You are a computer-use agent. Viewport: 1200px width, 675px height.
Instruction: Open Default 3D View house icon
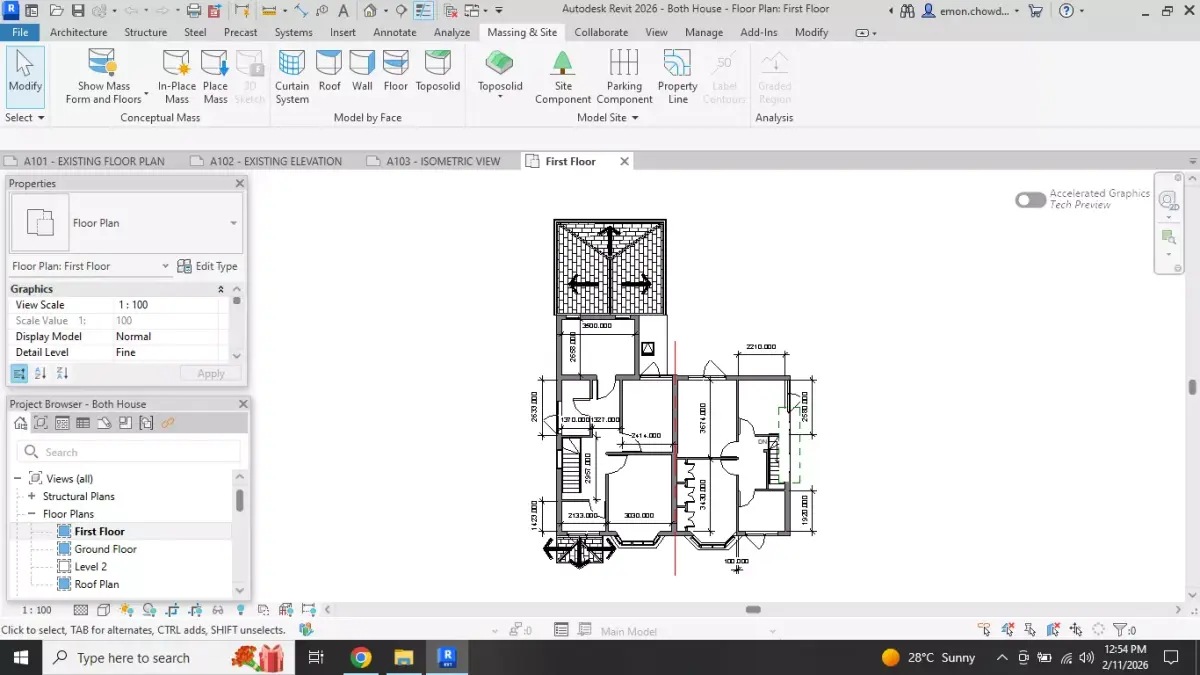(x=370, y=11)
